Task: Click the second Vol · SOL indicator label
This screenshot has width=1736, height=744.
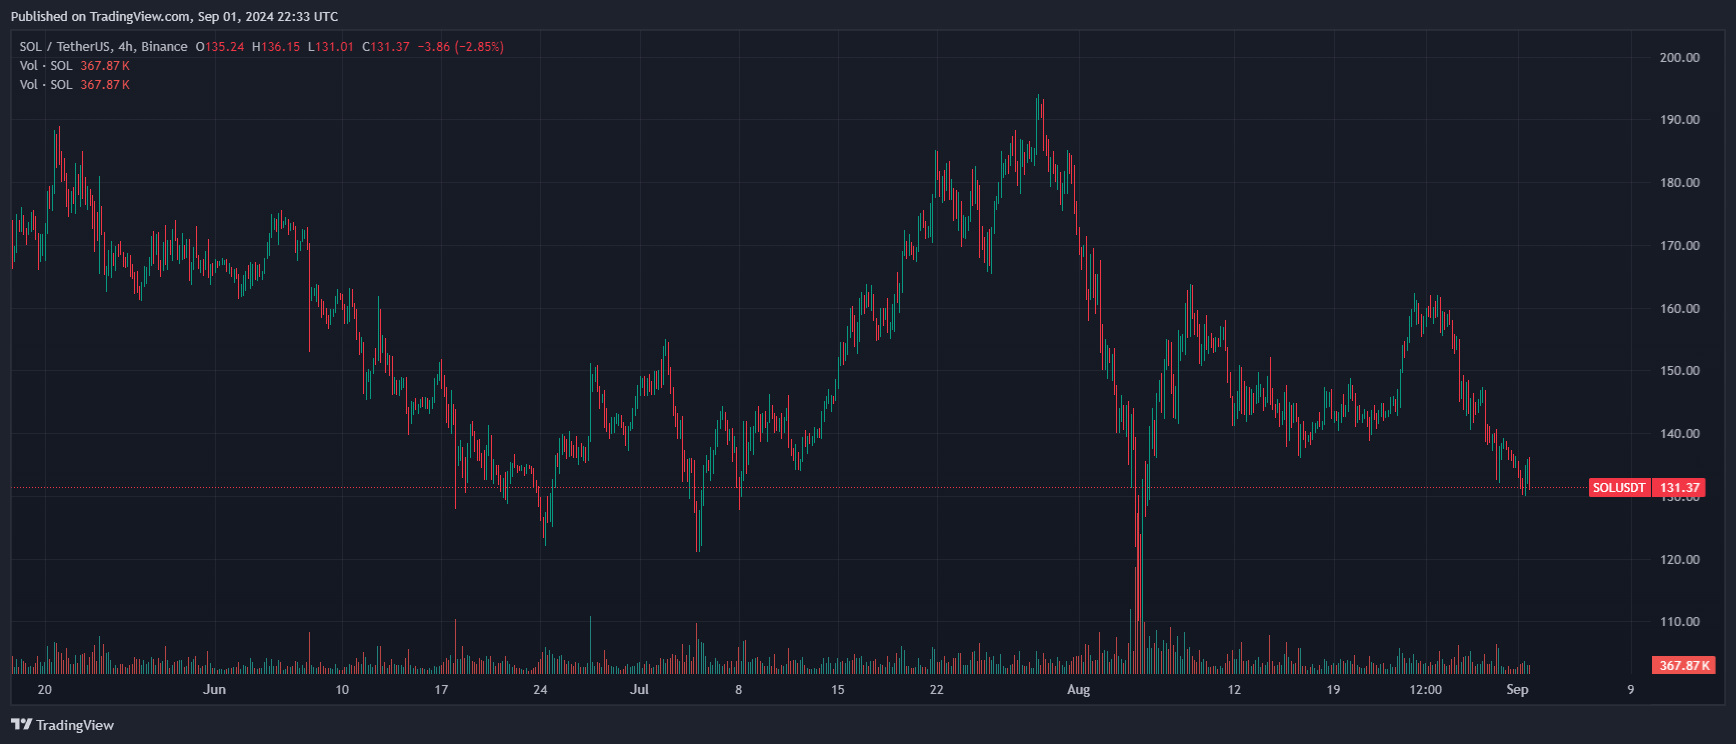Action: 46,85
